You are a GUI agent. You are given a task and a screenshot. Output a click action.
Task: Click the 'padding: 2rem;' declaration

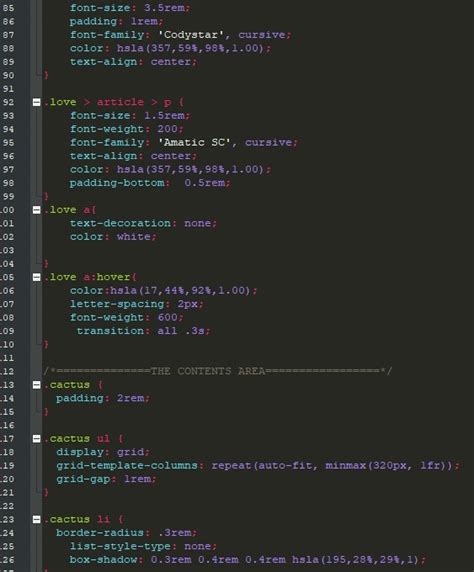pyautogui.click(x=103, y=398)
